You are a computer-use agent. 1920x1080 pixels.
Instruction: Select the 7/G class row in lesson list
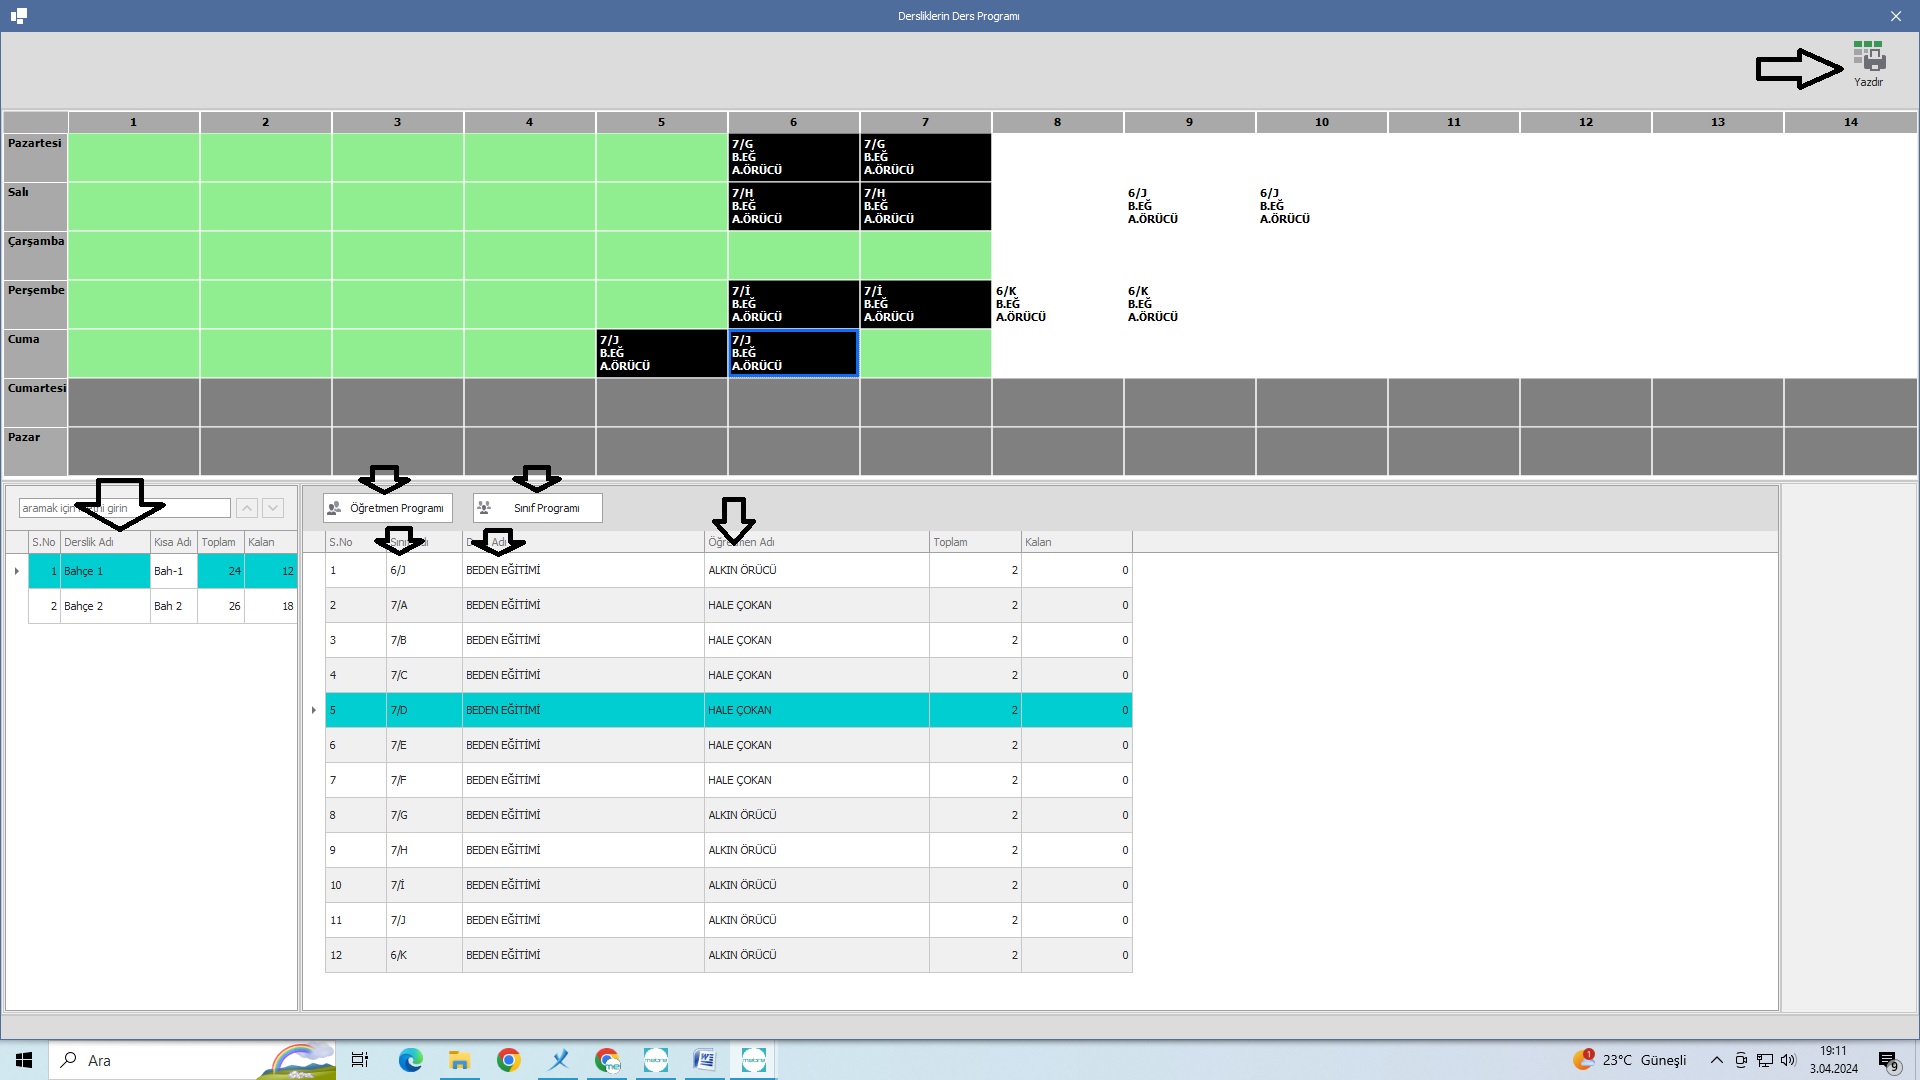click(x=729, y=815)
